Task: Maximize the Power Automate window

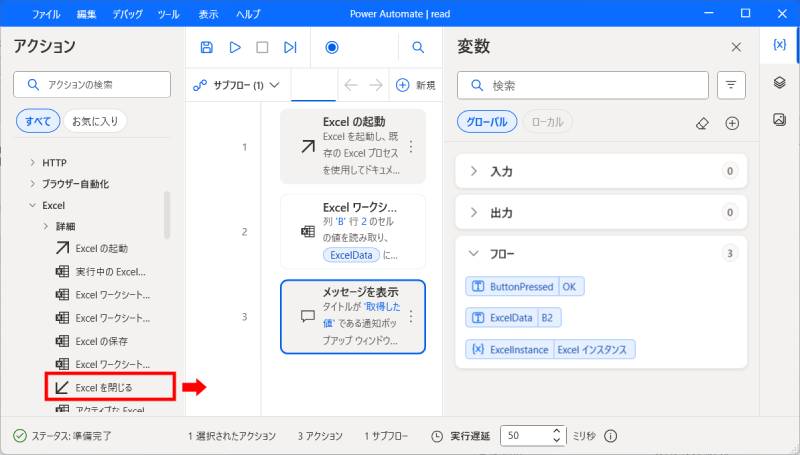Action: point(745,14)
